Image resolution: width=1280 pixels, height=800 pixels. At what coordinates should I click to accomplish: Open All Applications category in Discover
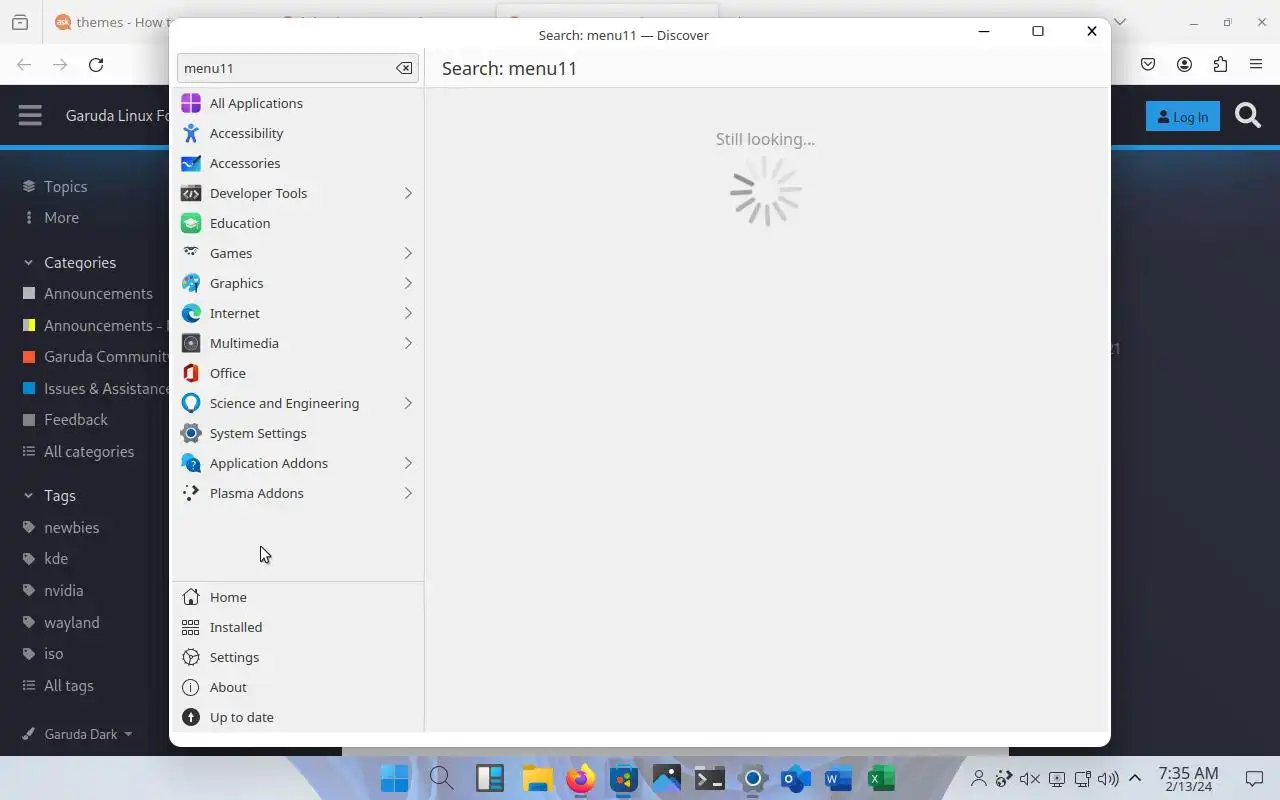point(298,103)
